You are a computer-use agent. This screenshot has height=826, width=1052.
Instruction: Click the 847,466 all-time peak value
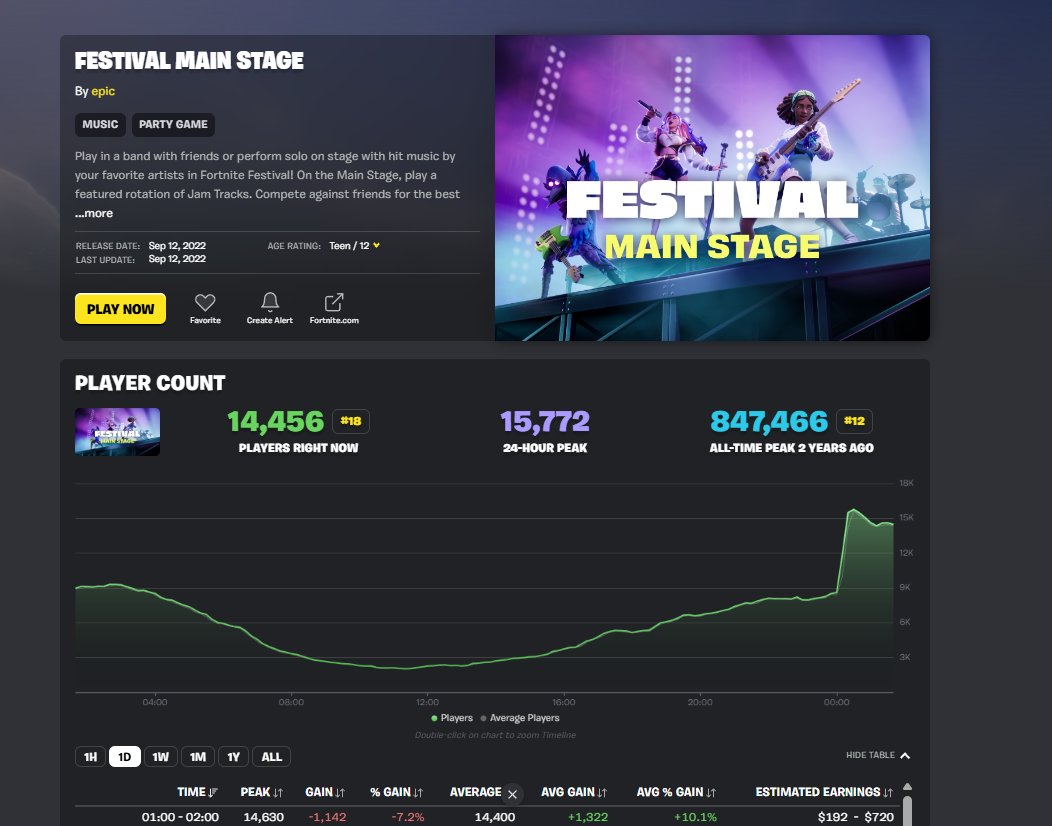[x=769, y=421]
